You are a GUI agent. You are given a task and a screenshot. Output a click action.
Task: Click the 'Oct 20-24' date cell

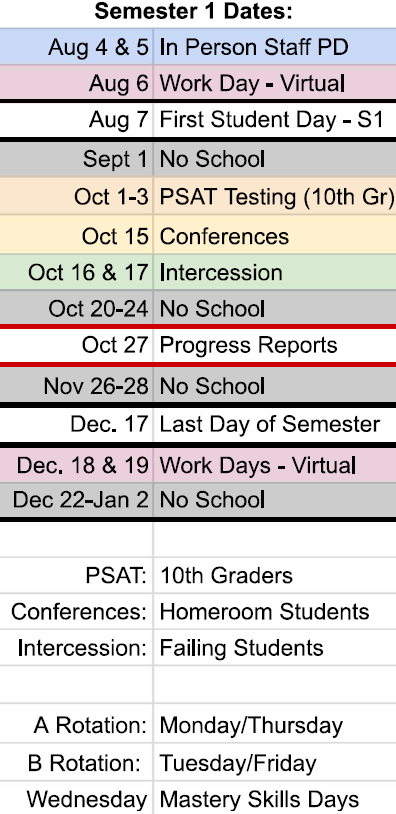click(76, 308)
